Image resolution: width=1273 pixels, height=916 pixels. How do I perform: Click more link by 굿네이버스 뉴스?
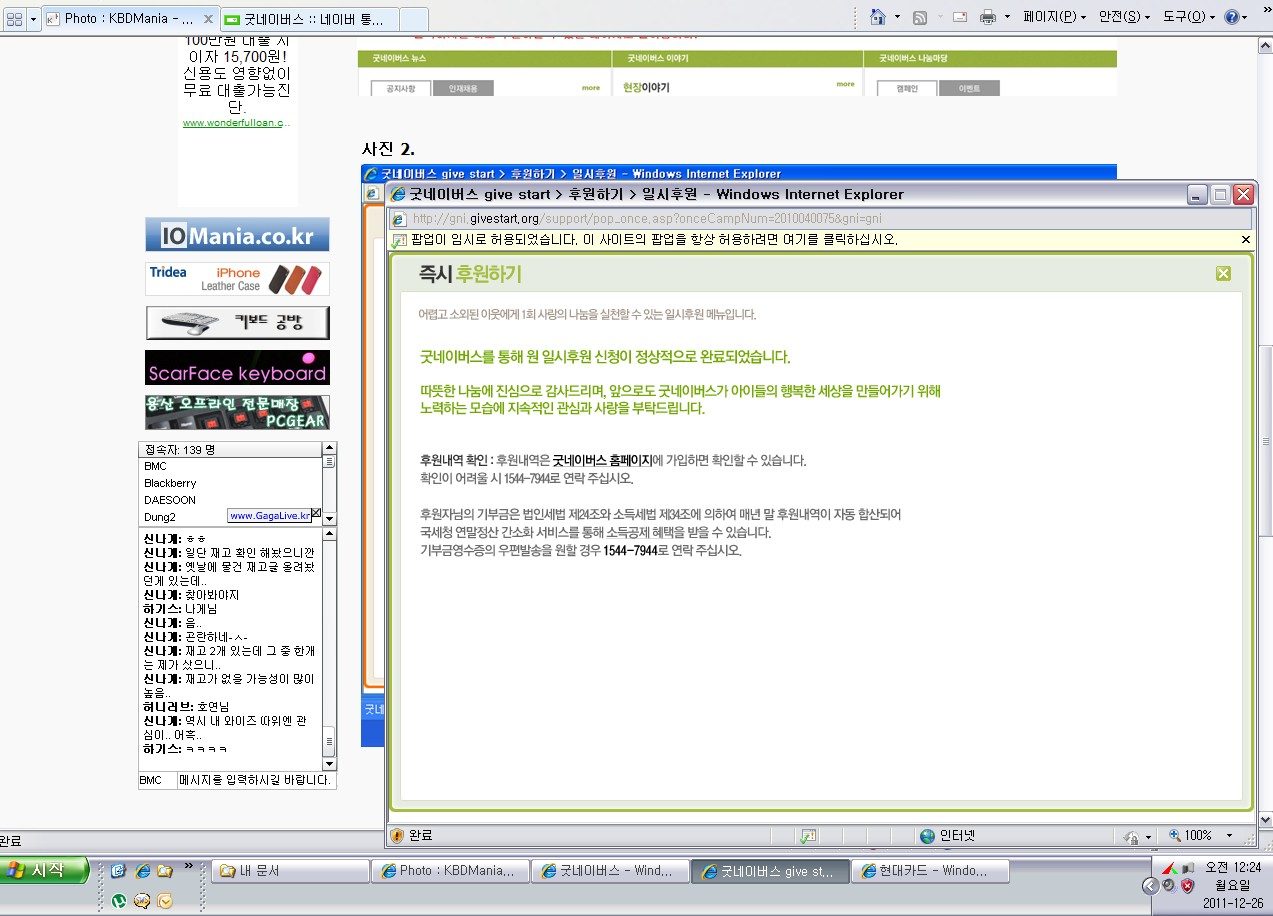pyautogui.click(x=591, y=87)
